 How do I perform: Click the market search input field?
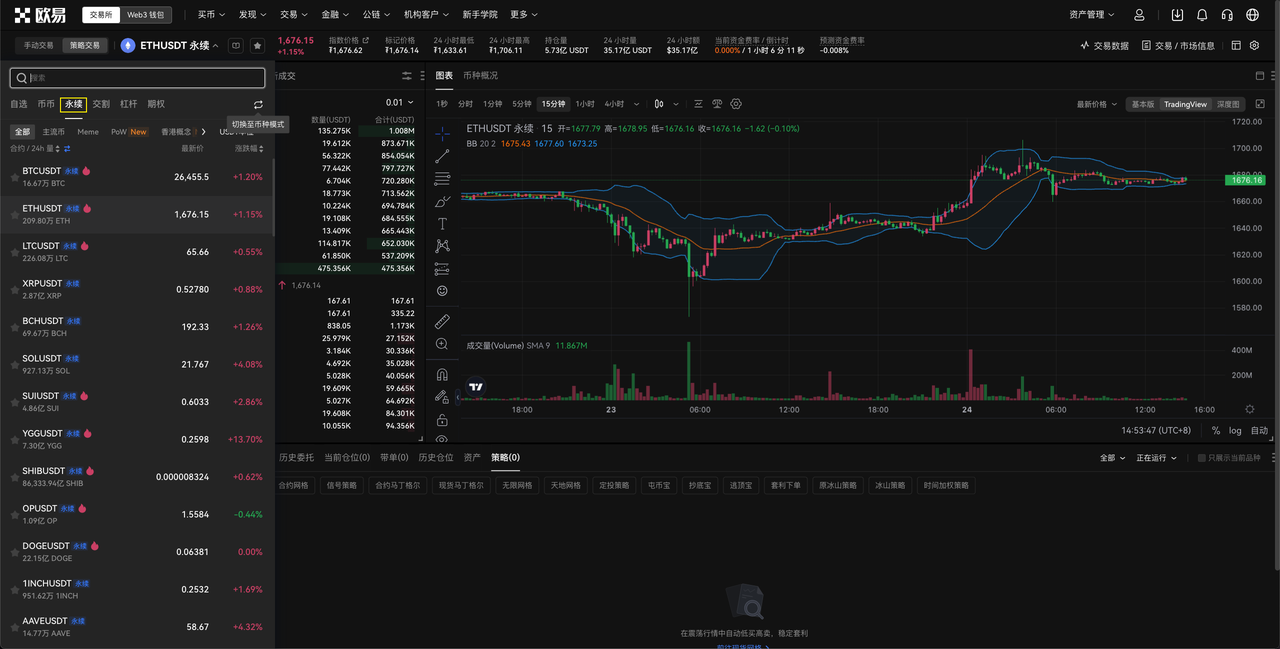coord(138,77)
